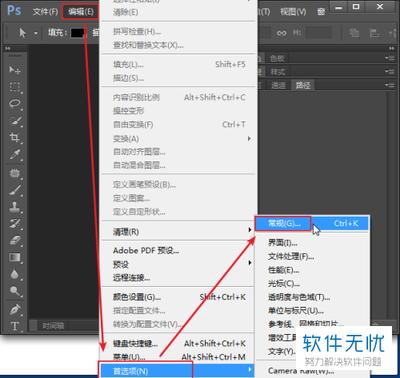Select the Crop tool
Screen dimensions: 400x378
coord(15,137)
